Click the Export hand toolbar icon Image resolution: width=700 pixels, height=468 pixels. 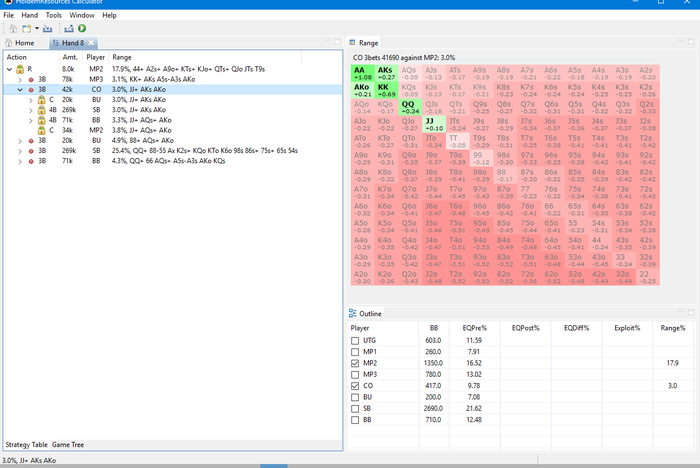(69, 29)
